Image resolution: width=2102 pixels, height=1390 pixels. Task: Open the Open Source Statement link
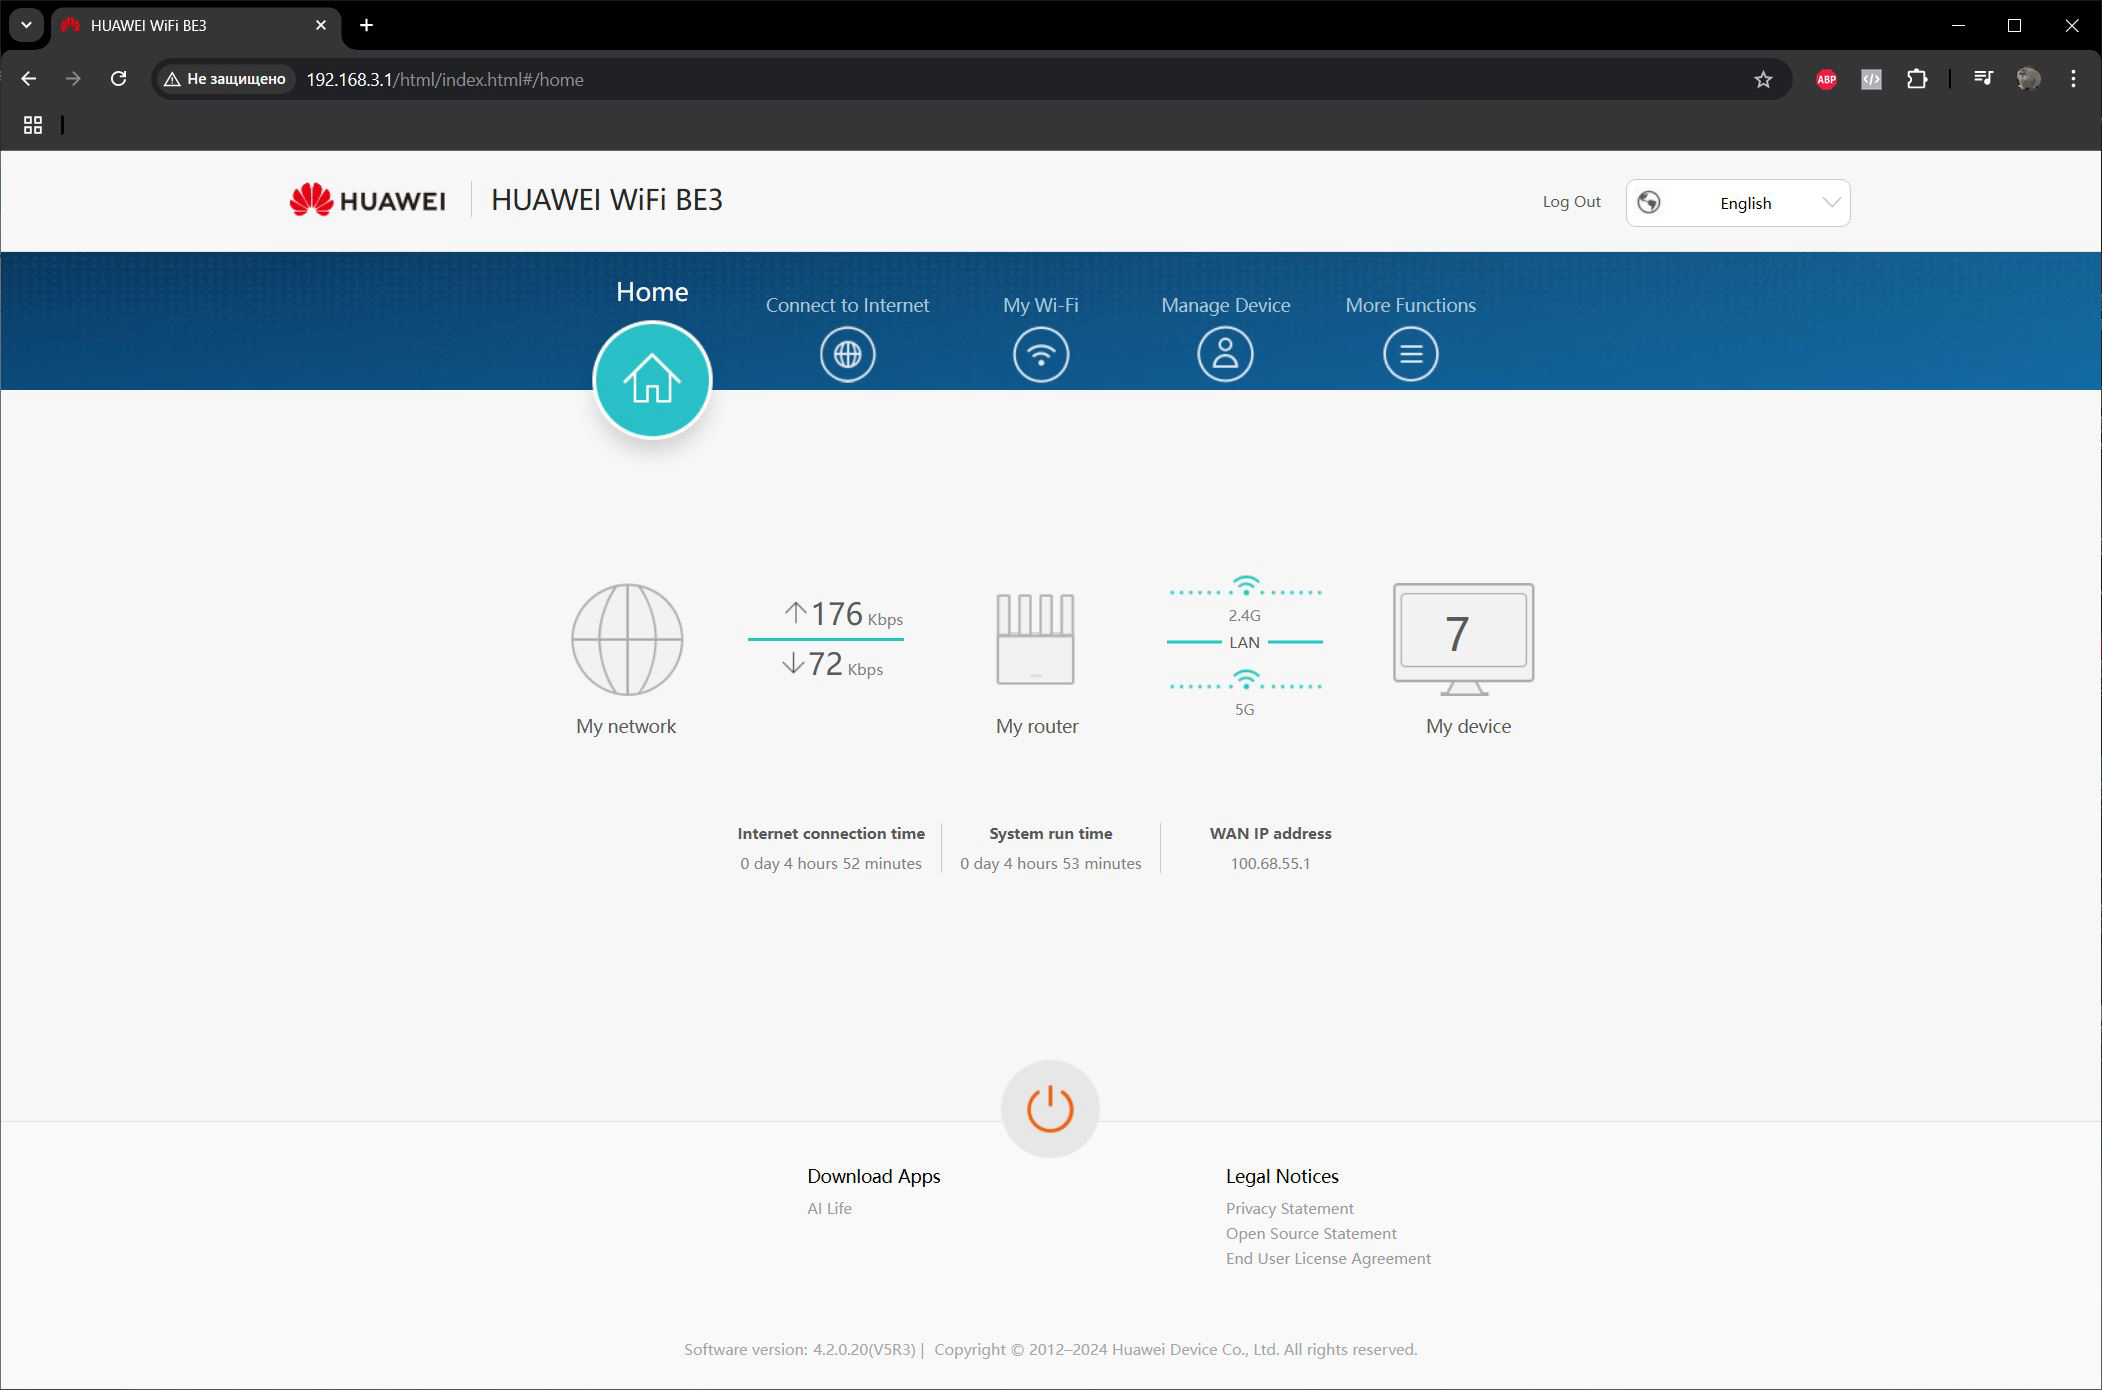tap(1311, 1233)
